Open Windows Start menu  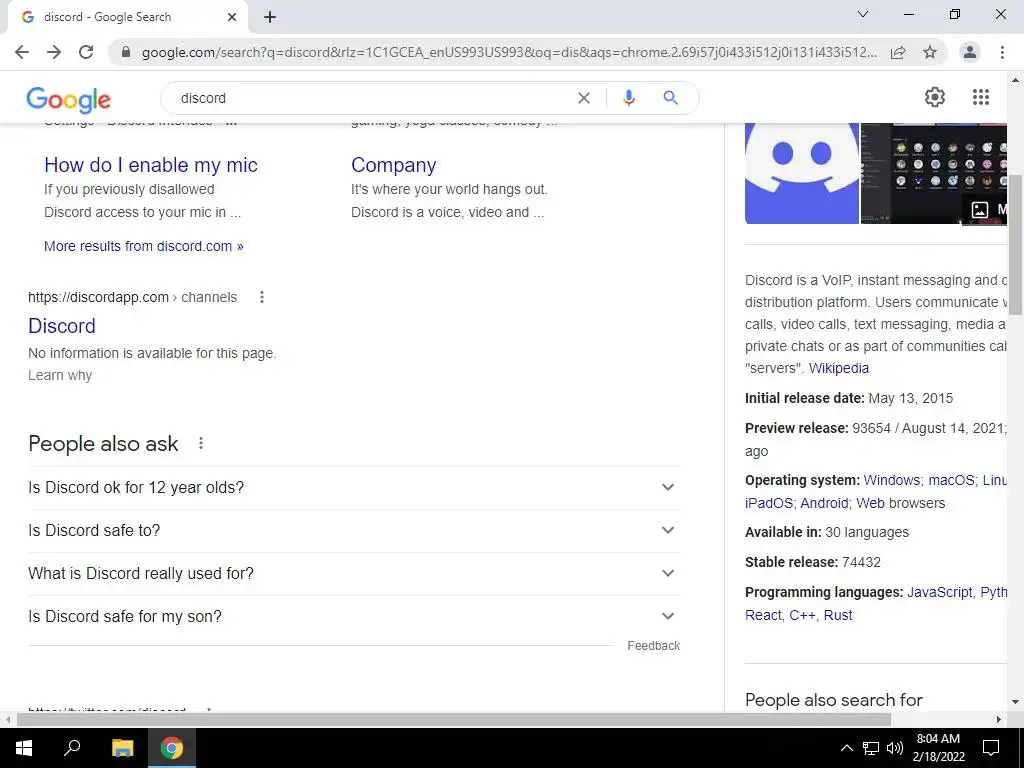pos(24,748)
